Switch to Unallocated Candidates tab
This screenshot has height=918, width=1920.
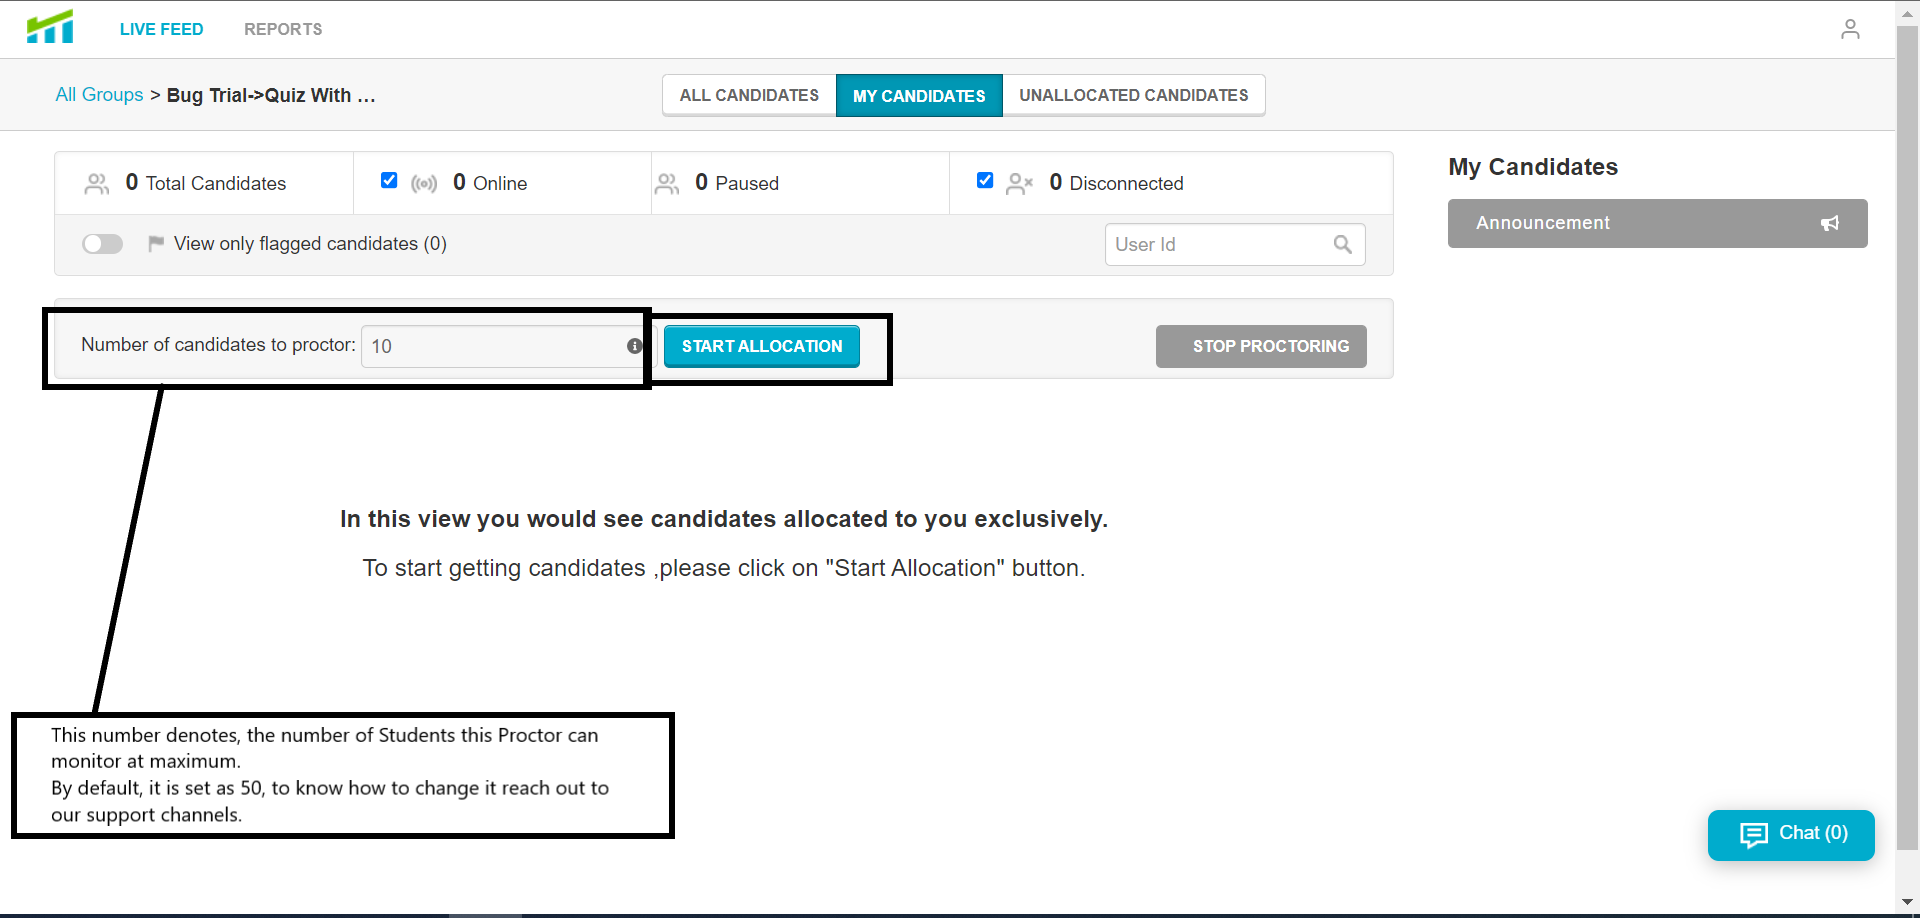(1134, 95)
